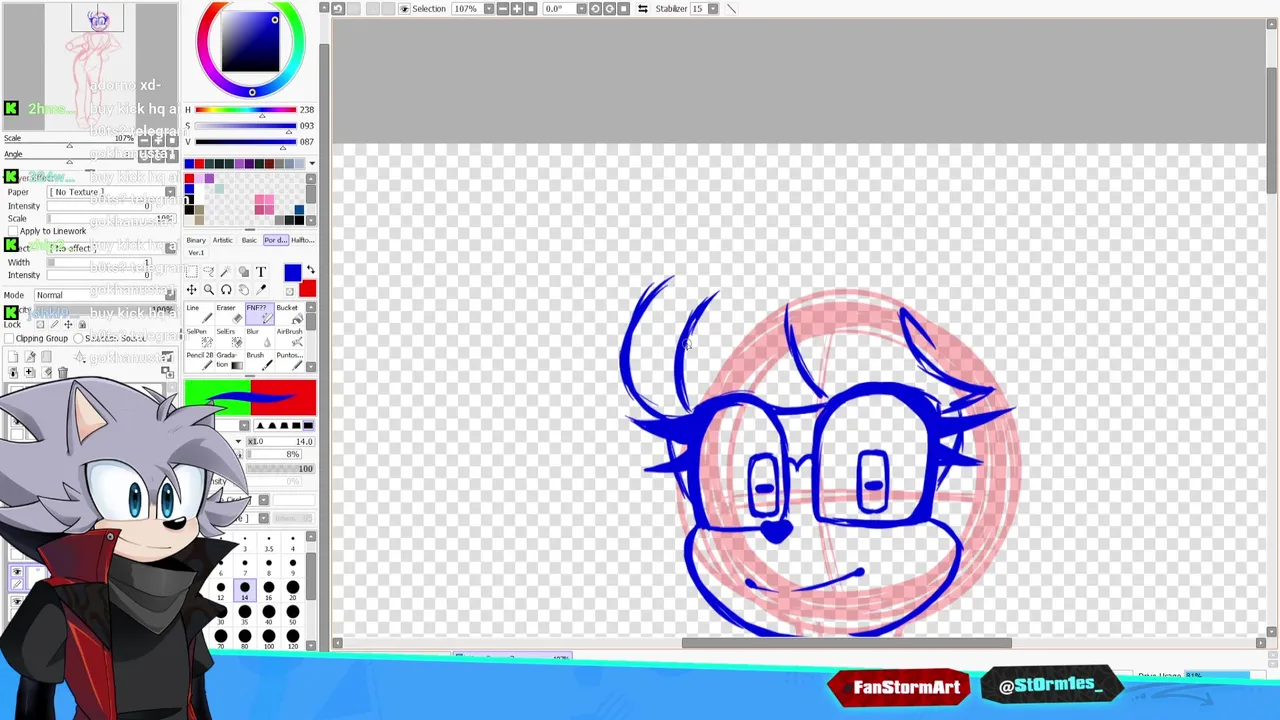Switch to the Artistic brush tab
The width and height of the screenshot is (1280, 720).
point(223,240)
